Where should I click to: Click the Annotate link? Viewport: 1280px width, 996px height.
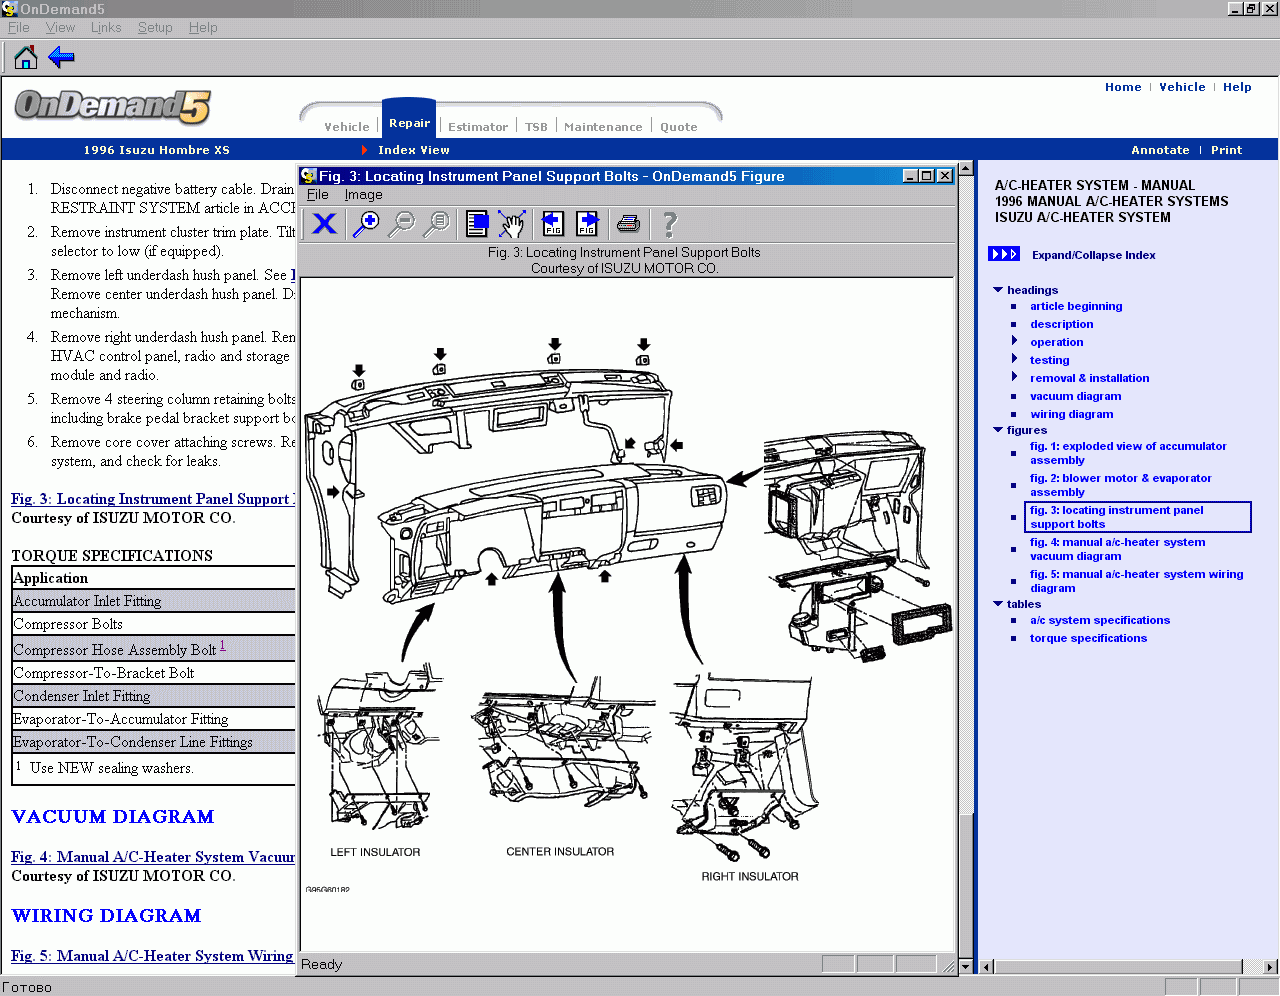(1160, 150)
